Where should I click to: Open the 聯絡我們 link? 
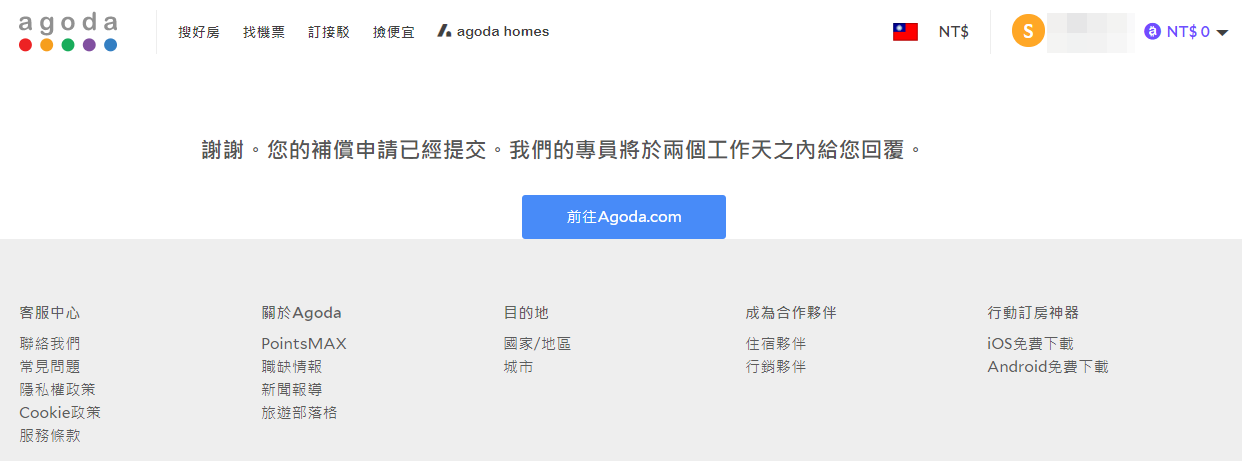coord(50,344)
